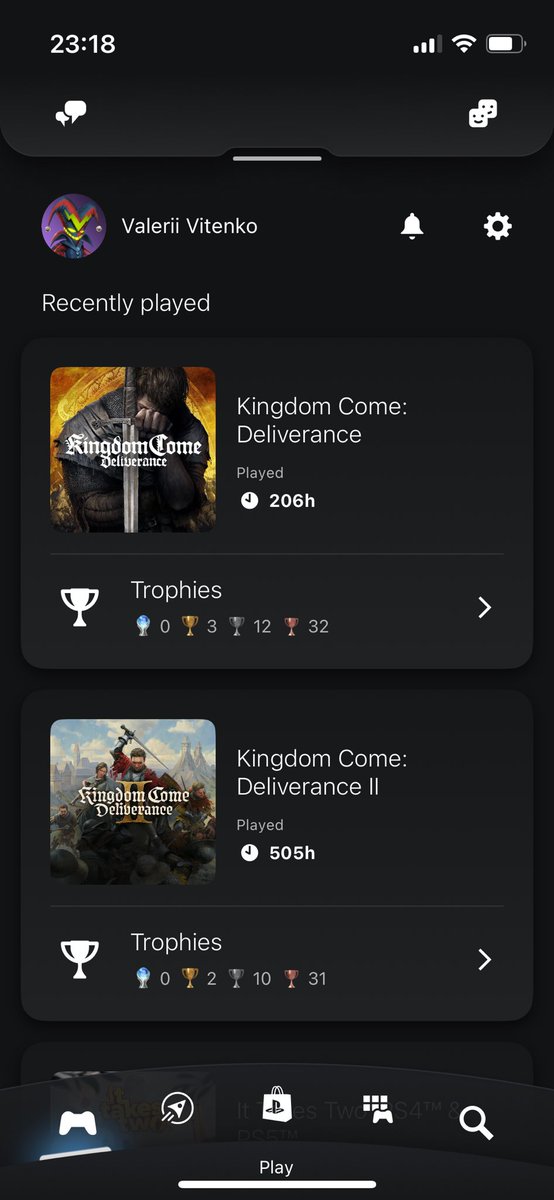Open Valerii Vitenko profile name
The image size is (554, 1200).
(x=190, y=226)
